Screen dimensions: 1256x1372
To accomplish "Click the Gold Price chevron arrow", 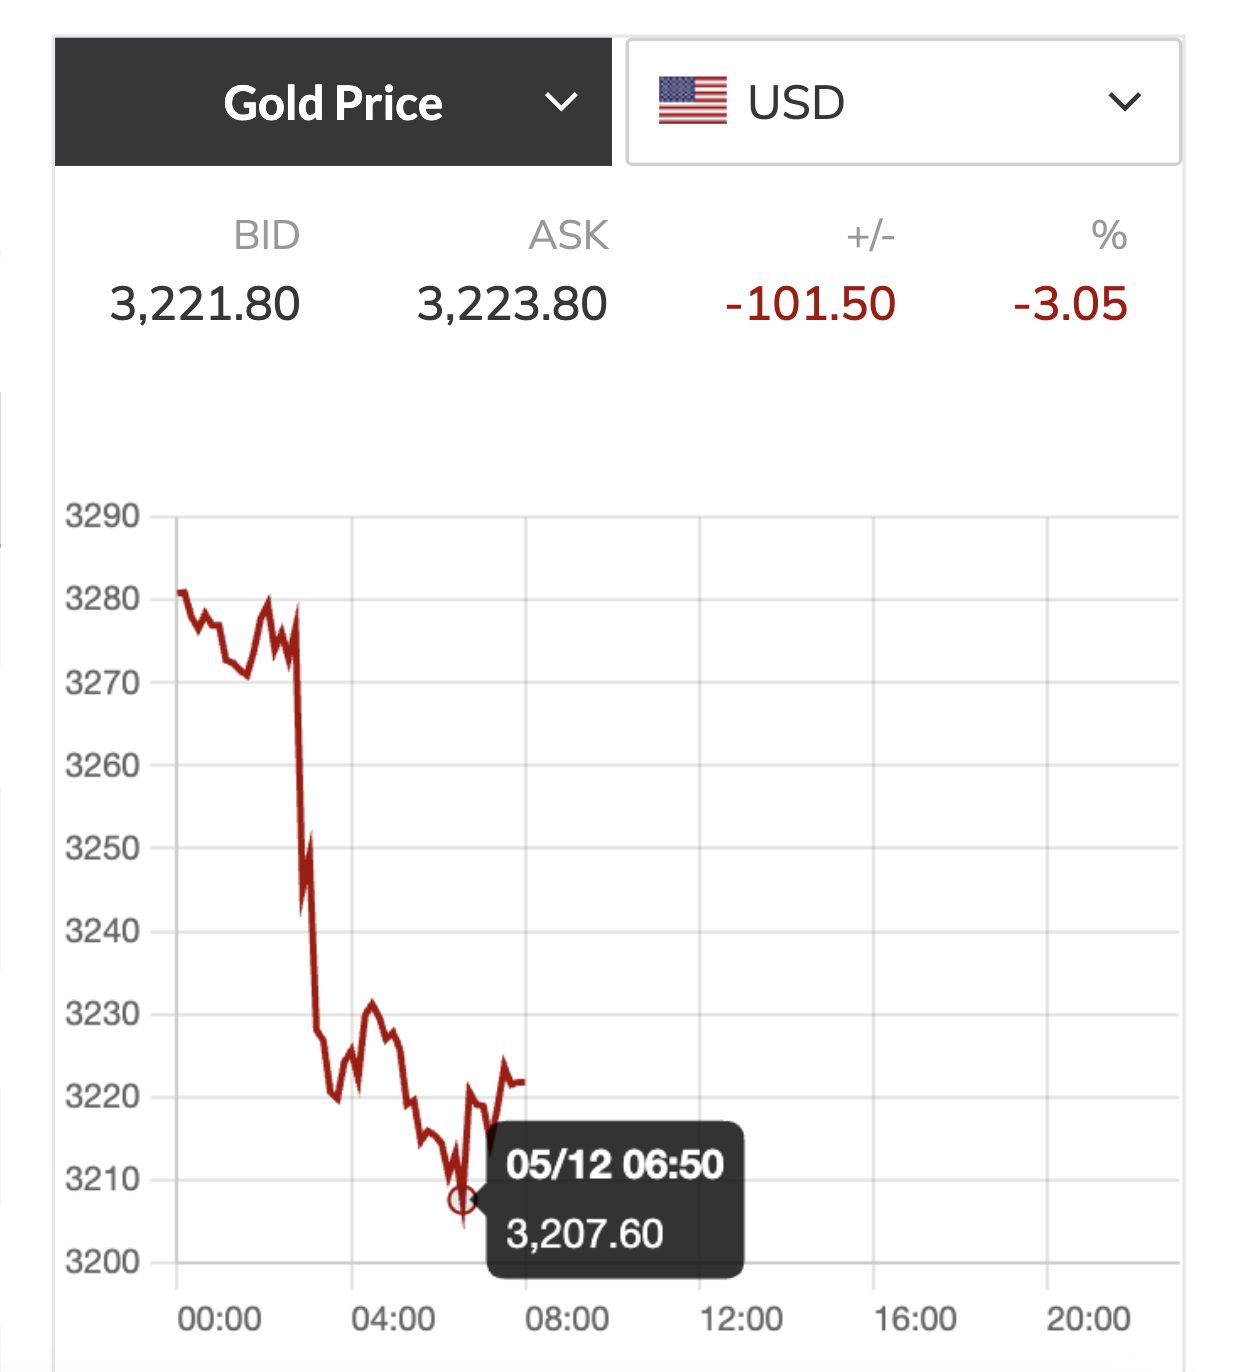I will point(561,102).
